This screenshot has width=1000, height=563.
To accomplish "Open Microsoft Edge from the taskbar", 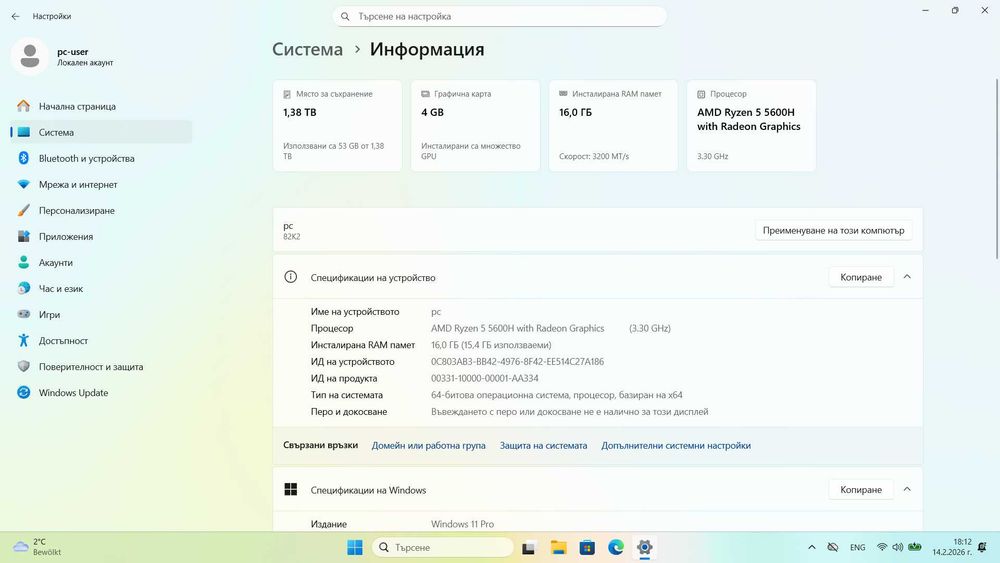I will pos(616,547).
